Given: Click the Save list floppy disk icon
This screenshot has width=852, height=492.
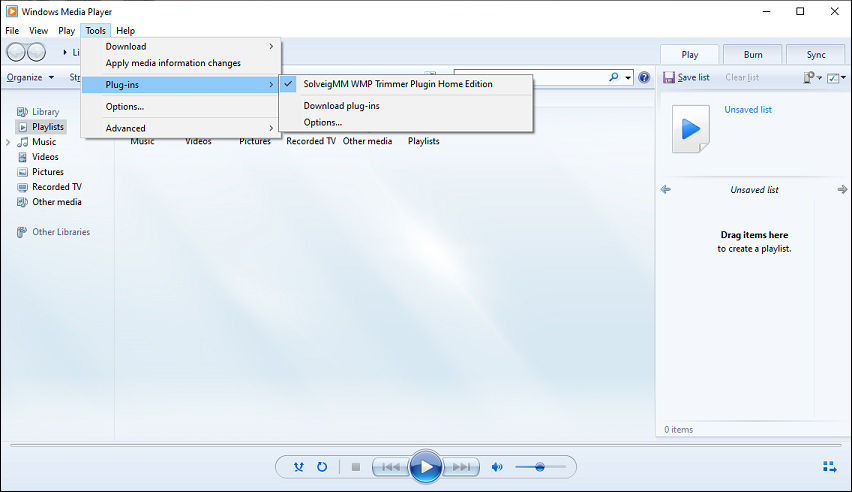Looking at the screenshot, I should (669, 77).
